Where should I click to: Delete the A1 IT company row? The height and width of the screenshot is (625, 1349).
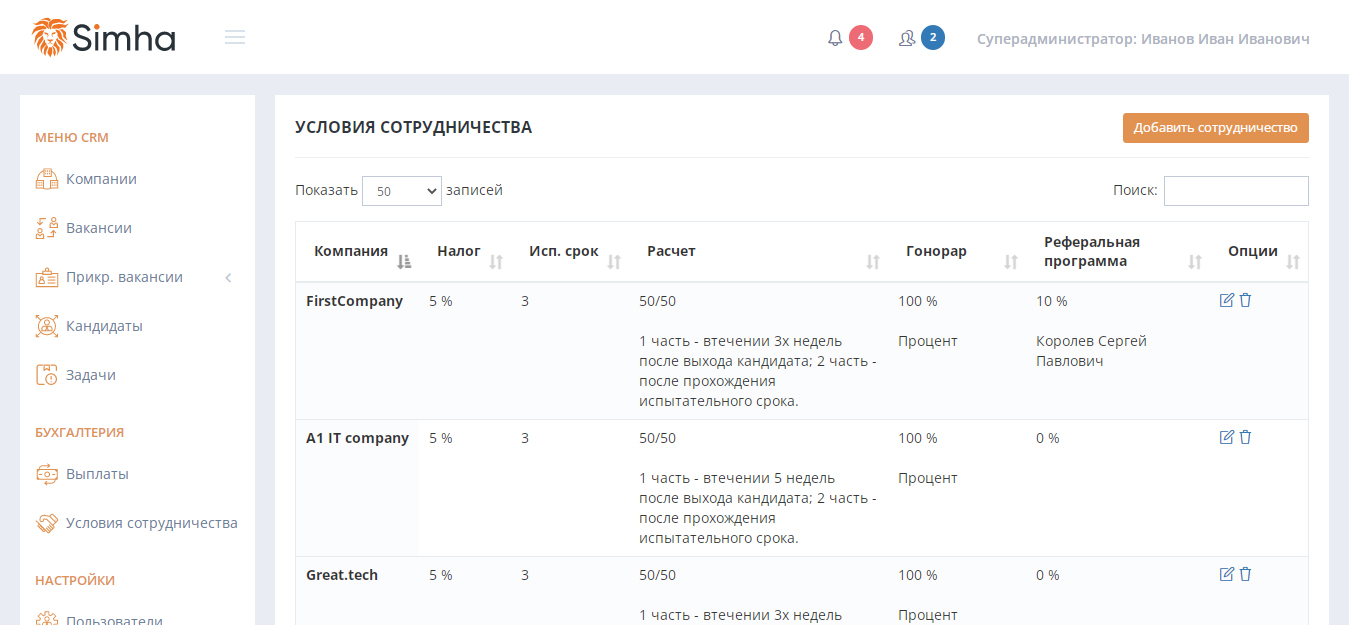1245,437
